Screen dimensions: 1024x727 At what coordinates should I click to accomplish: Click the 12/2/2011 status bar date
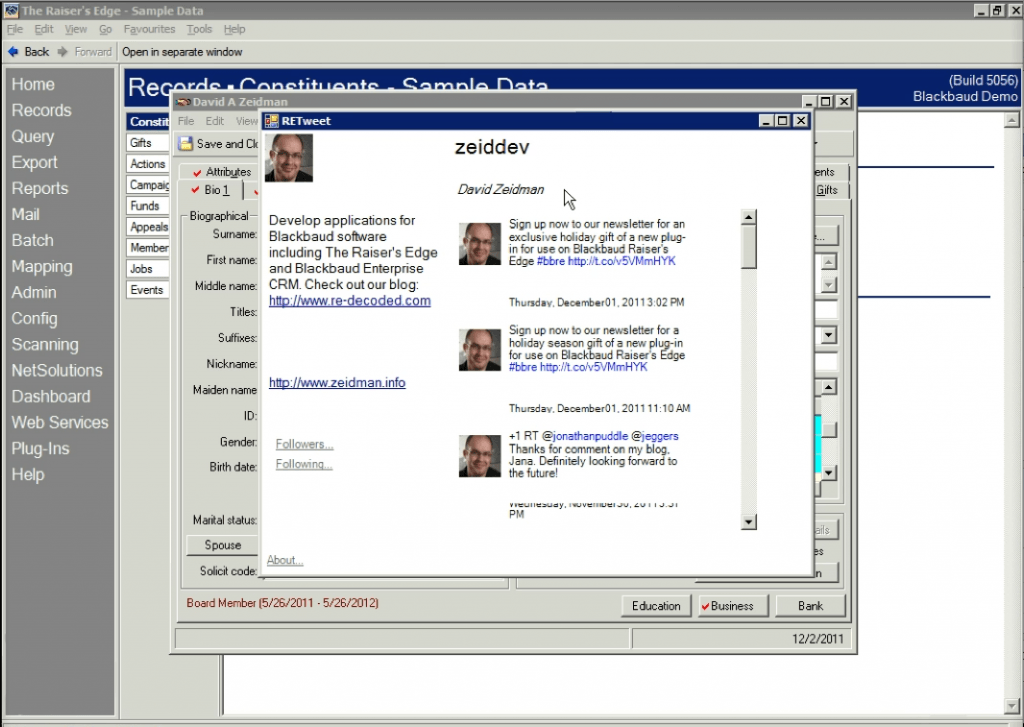[x=818, y=638]
